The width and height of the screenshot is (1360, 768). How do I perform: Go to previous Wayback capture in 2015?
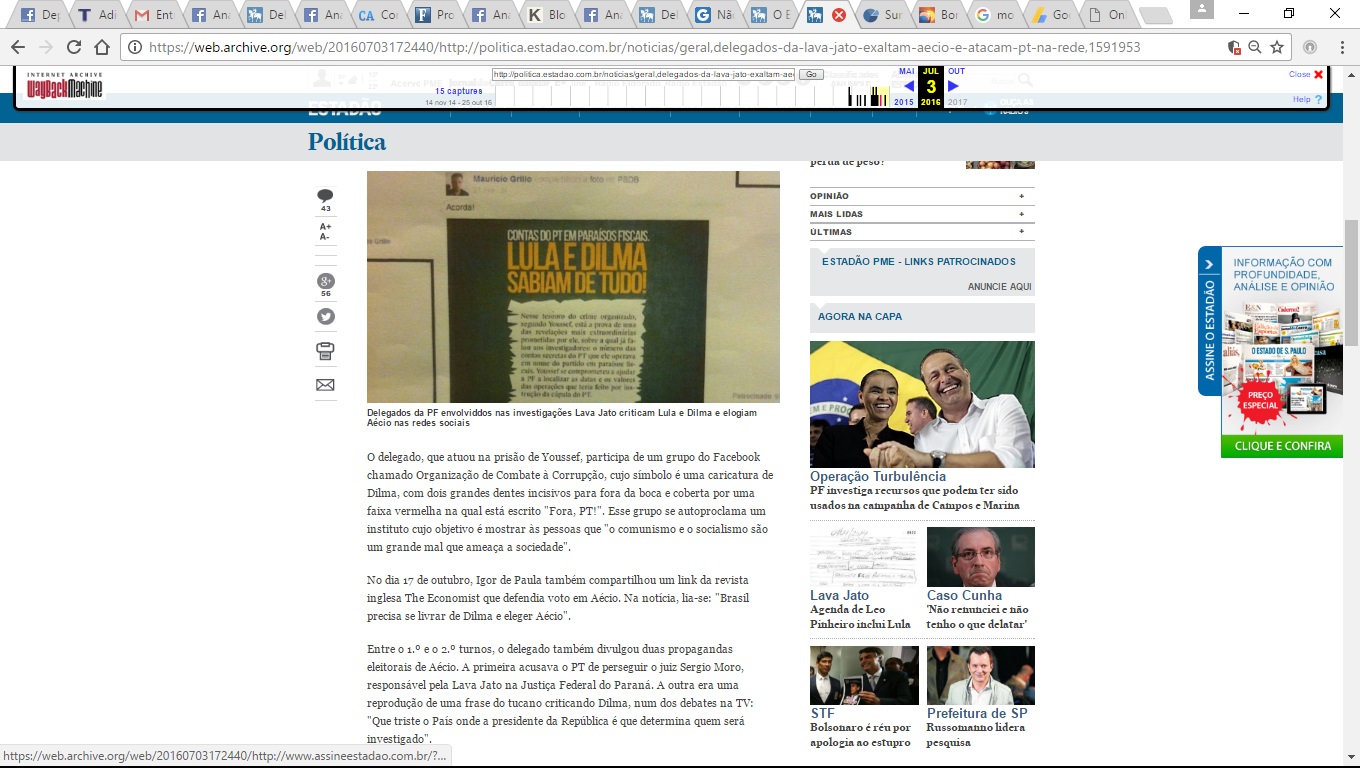click(907, 87)
